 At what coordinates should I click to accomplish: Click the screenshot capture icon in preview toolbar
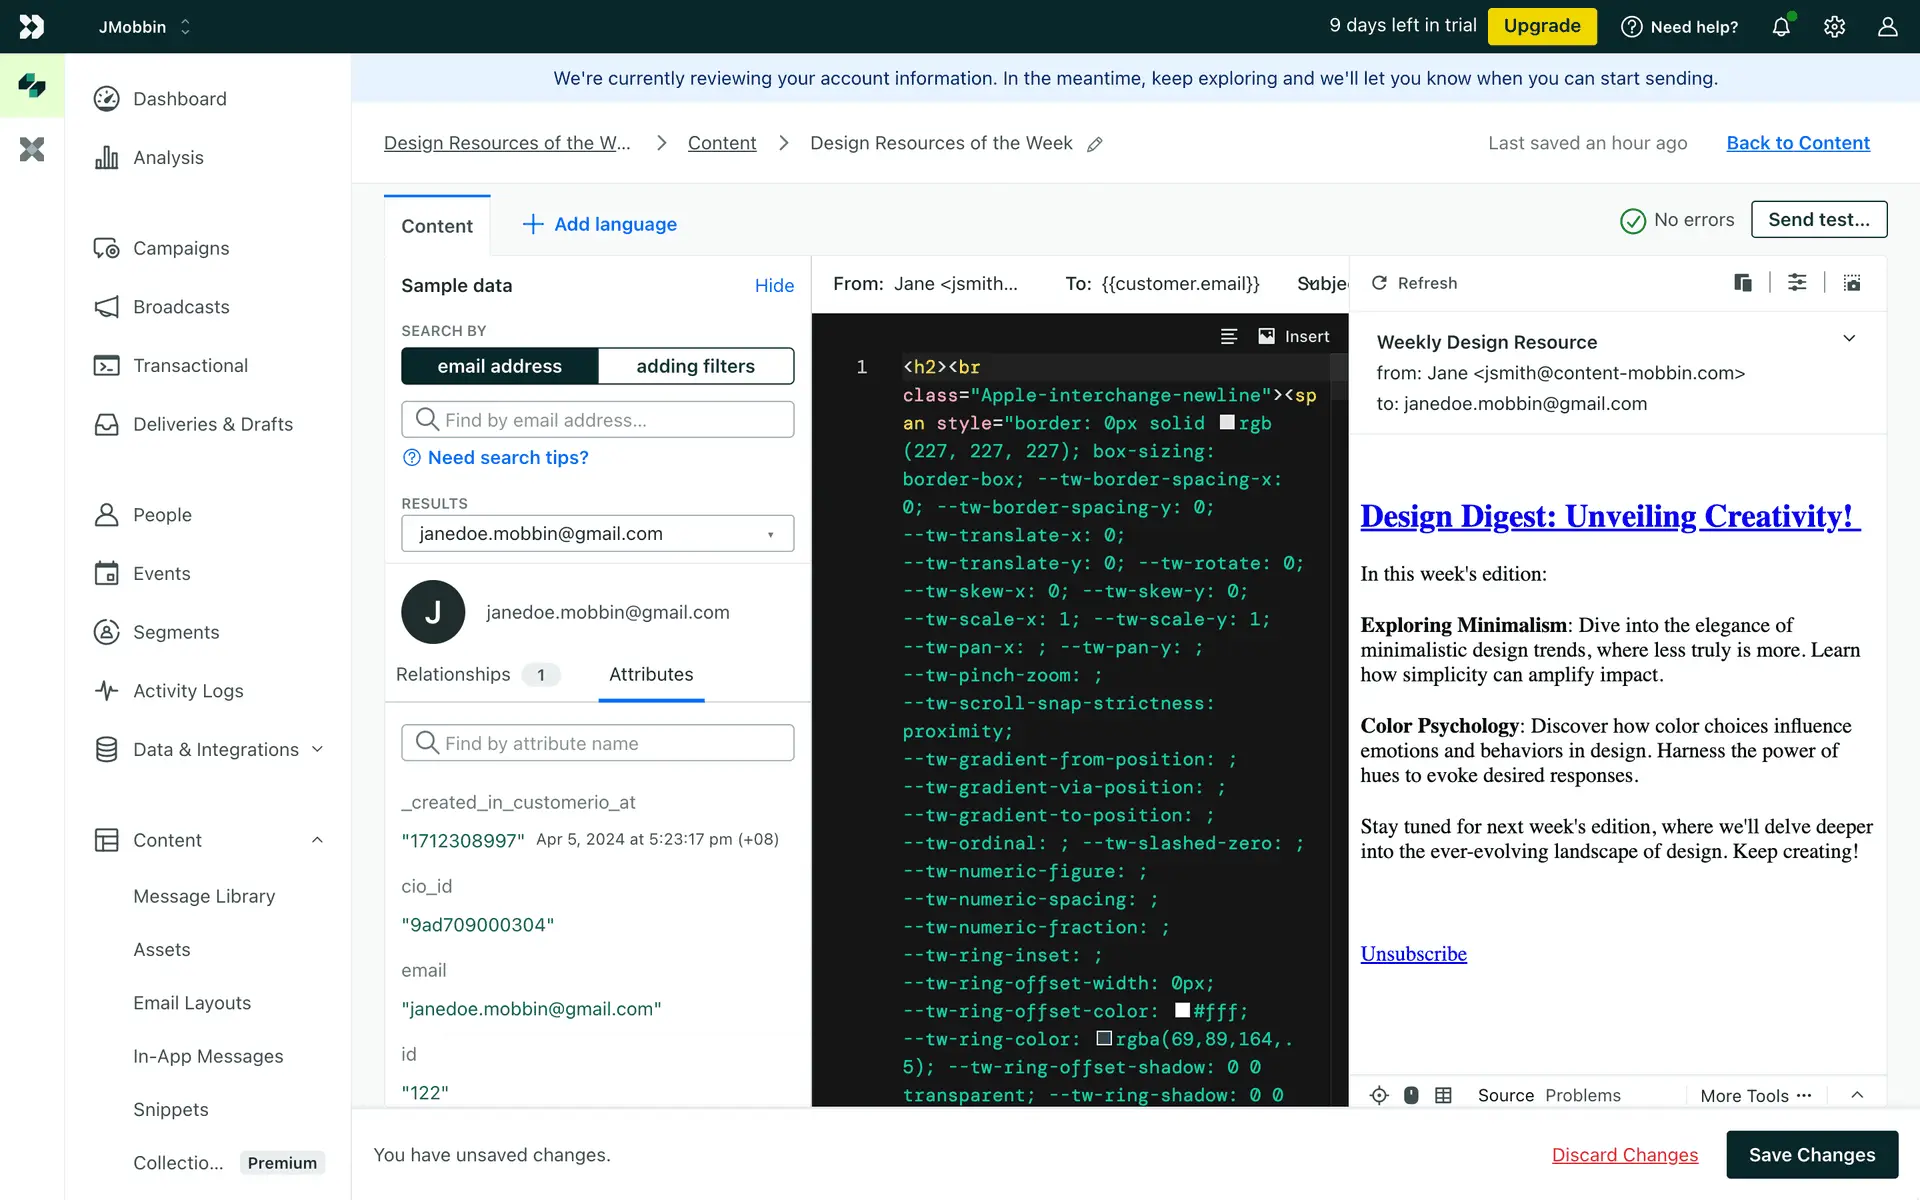tap(1852, 283)
